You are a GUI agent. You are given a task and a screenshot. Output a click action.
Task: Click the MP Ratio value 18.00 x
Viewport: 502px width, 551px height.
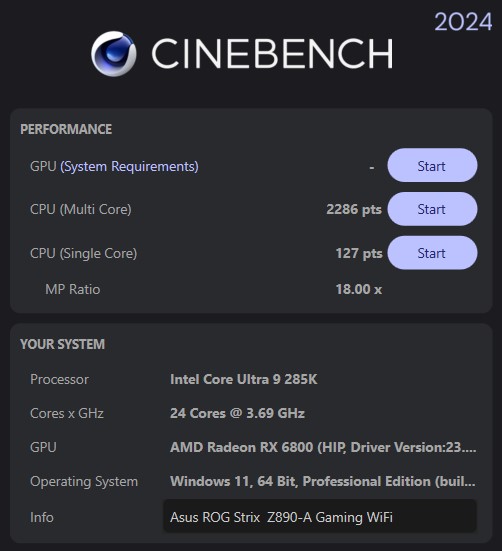(359, 289)
